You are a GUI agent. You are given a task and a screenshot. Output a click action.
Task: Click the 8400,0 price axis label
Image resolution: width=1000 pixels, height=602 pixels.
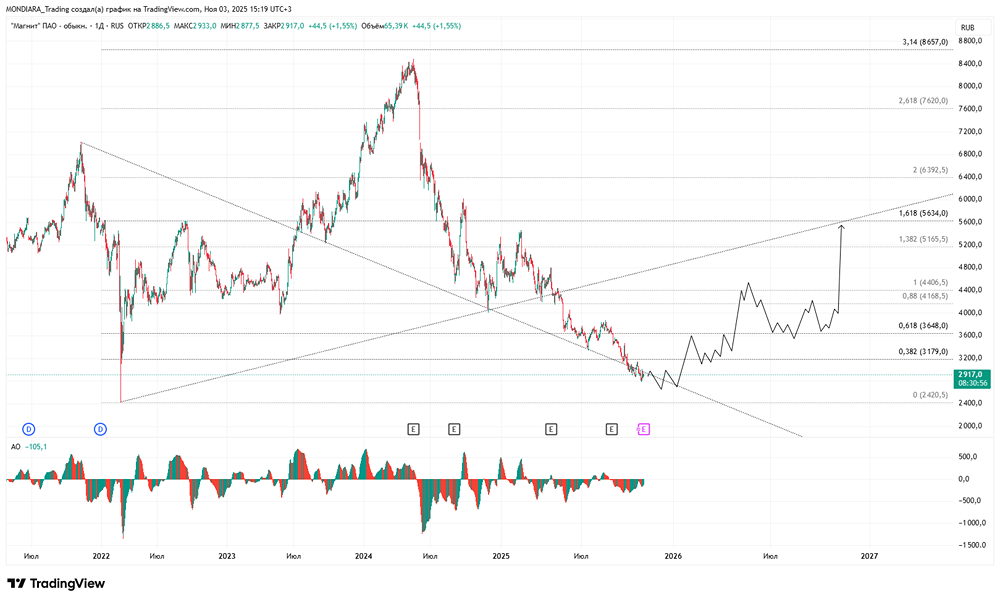click(x=971, y=64)
